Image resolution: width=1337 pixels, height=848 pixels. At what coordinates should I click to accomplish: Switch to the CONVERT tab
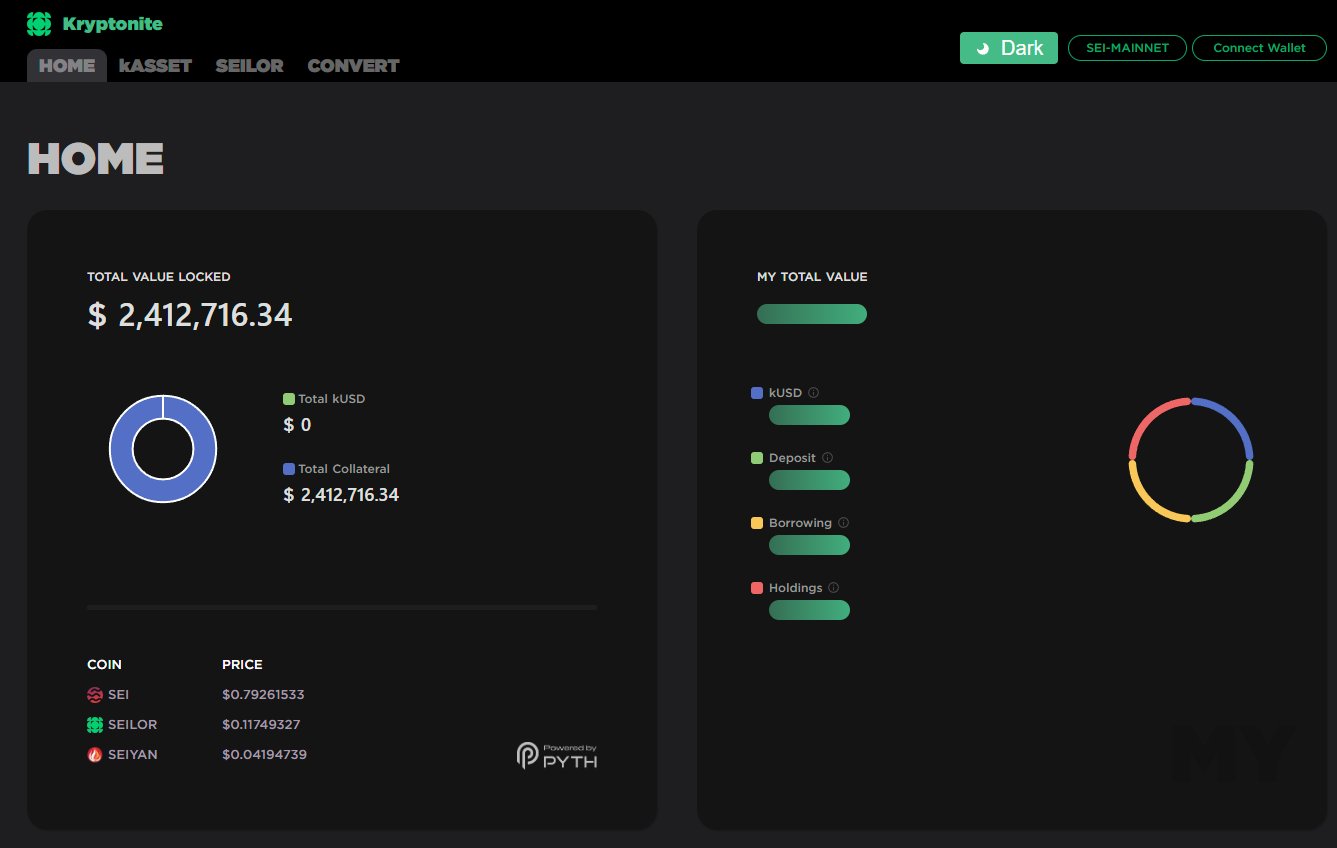(353, 65)
